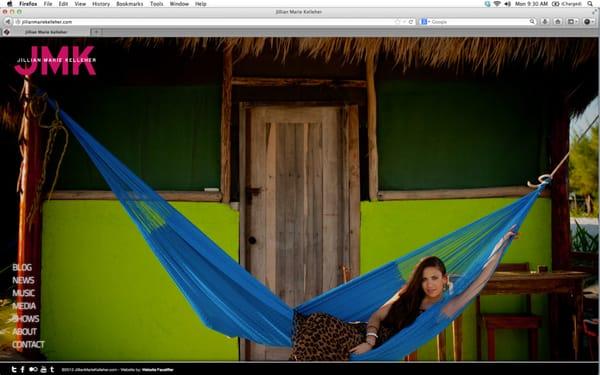Image resolution: width=600 pixels, height=375 pixels.
Task: Open the Twitter link in the footer
Action: pyautogui.click(x=14, y=369)
